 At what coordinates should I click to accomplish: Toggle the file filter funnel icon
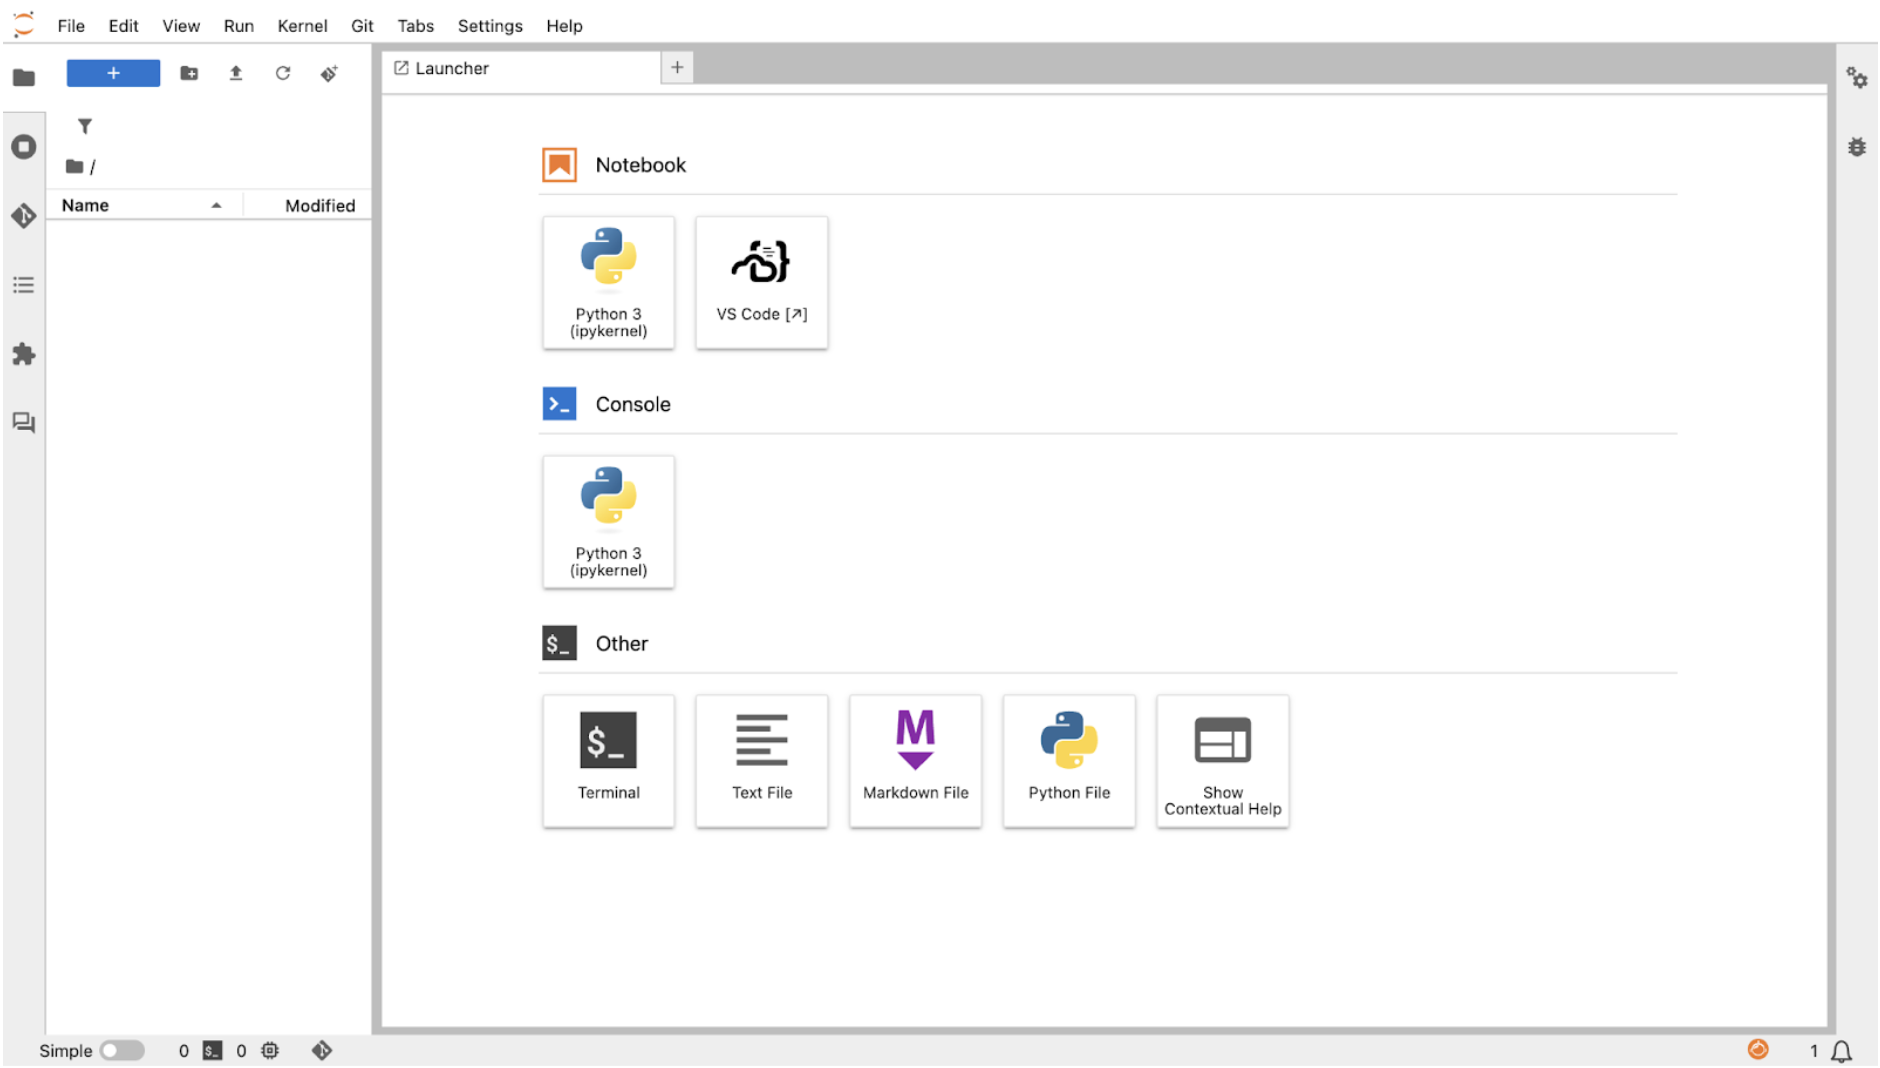point(85,126)
